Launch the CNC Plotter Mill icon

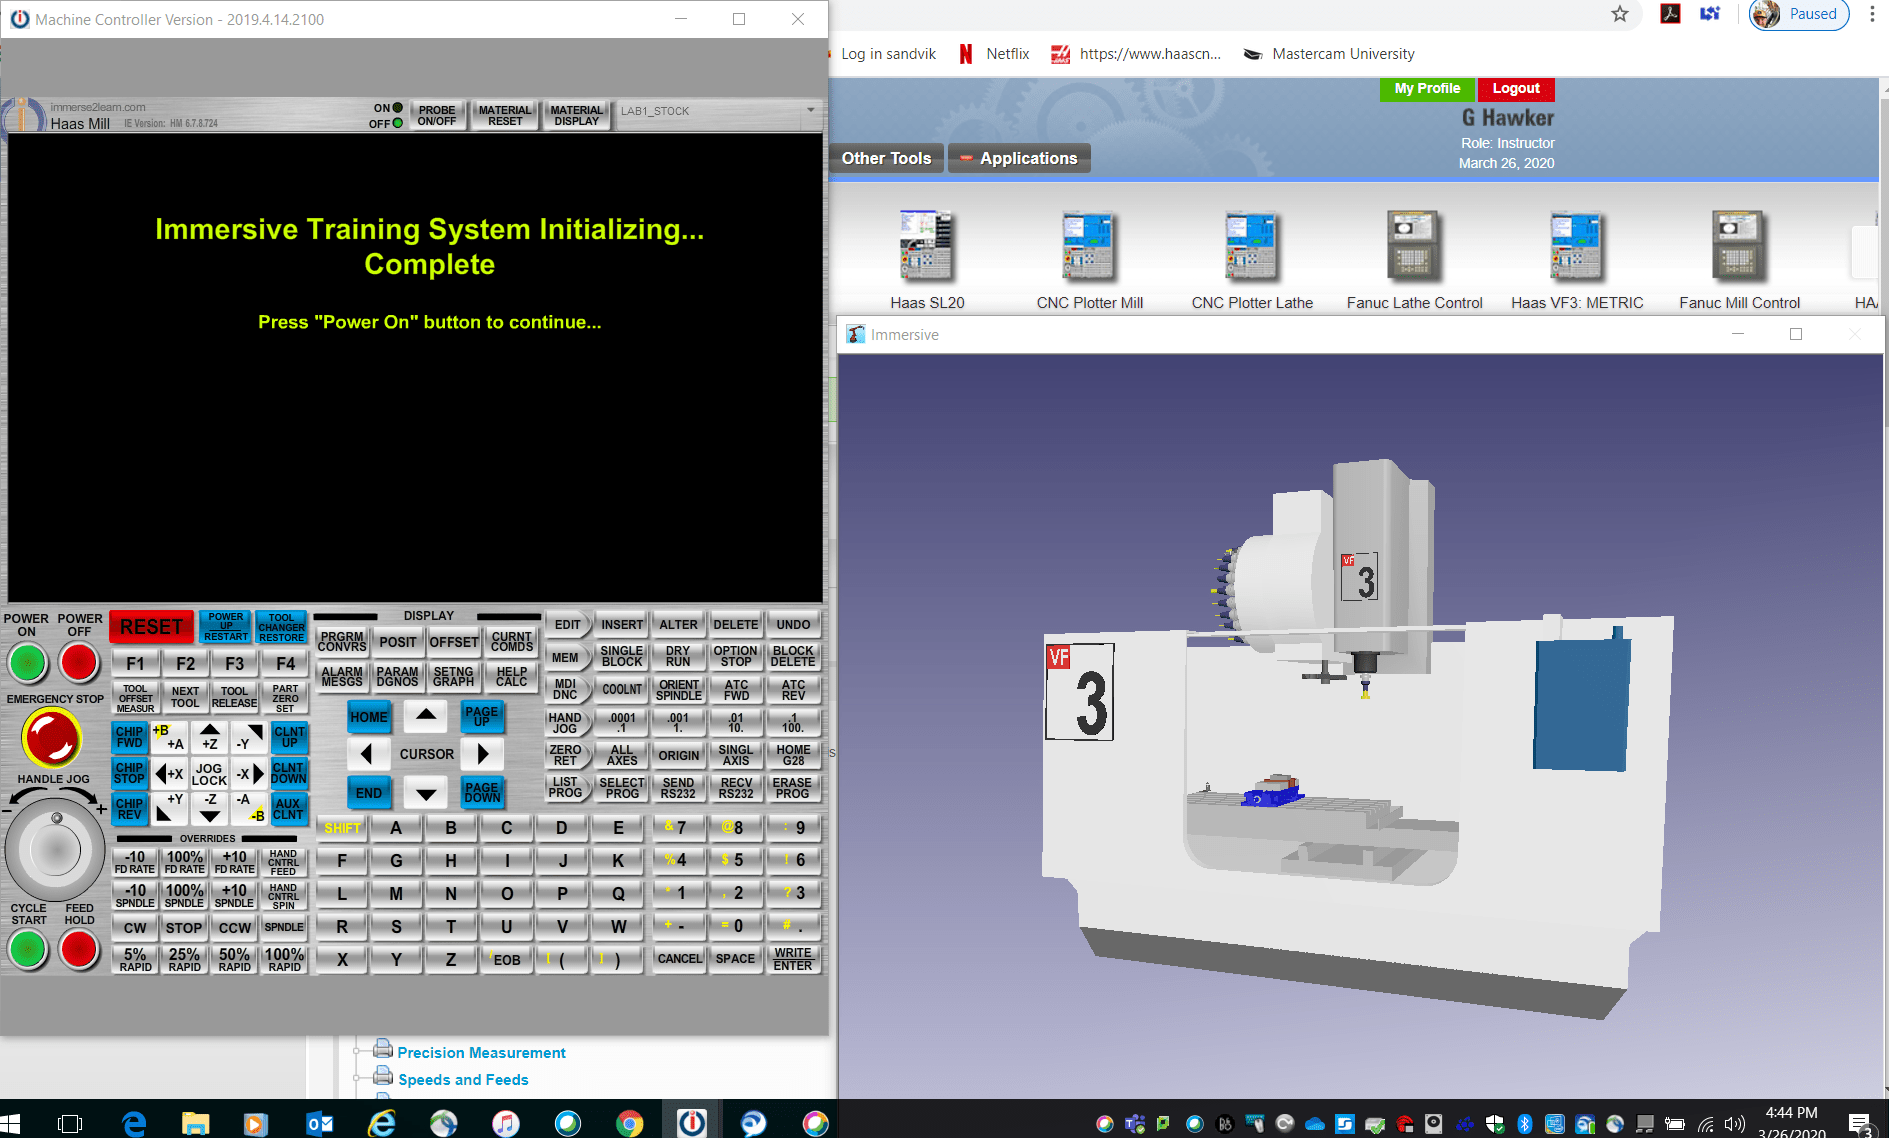(1088, 246)
